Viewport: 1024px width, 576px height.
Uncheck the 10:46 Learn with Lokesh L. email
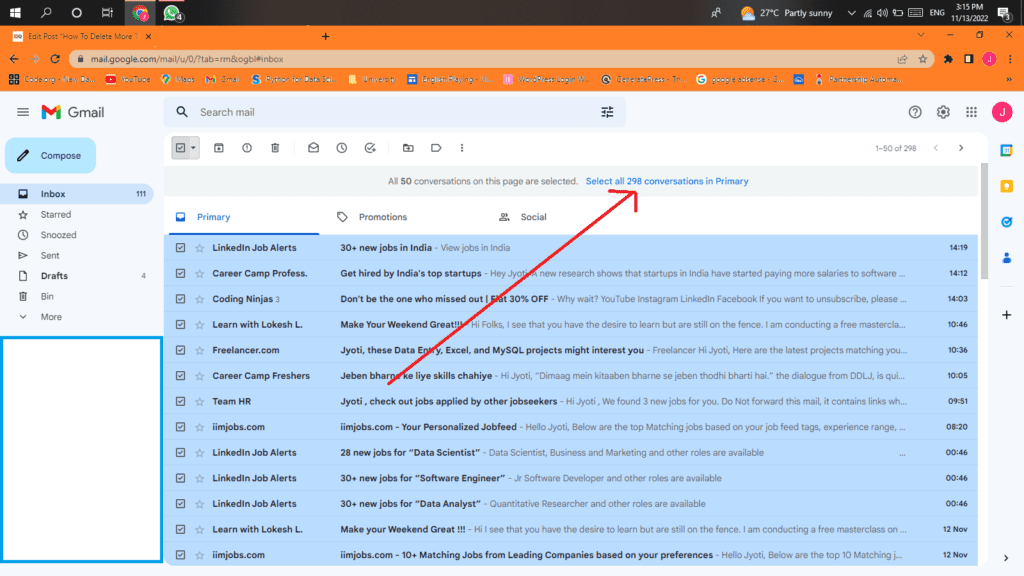180,325
